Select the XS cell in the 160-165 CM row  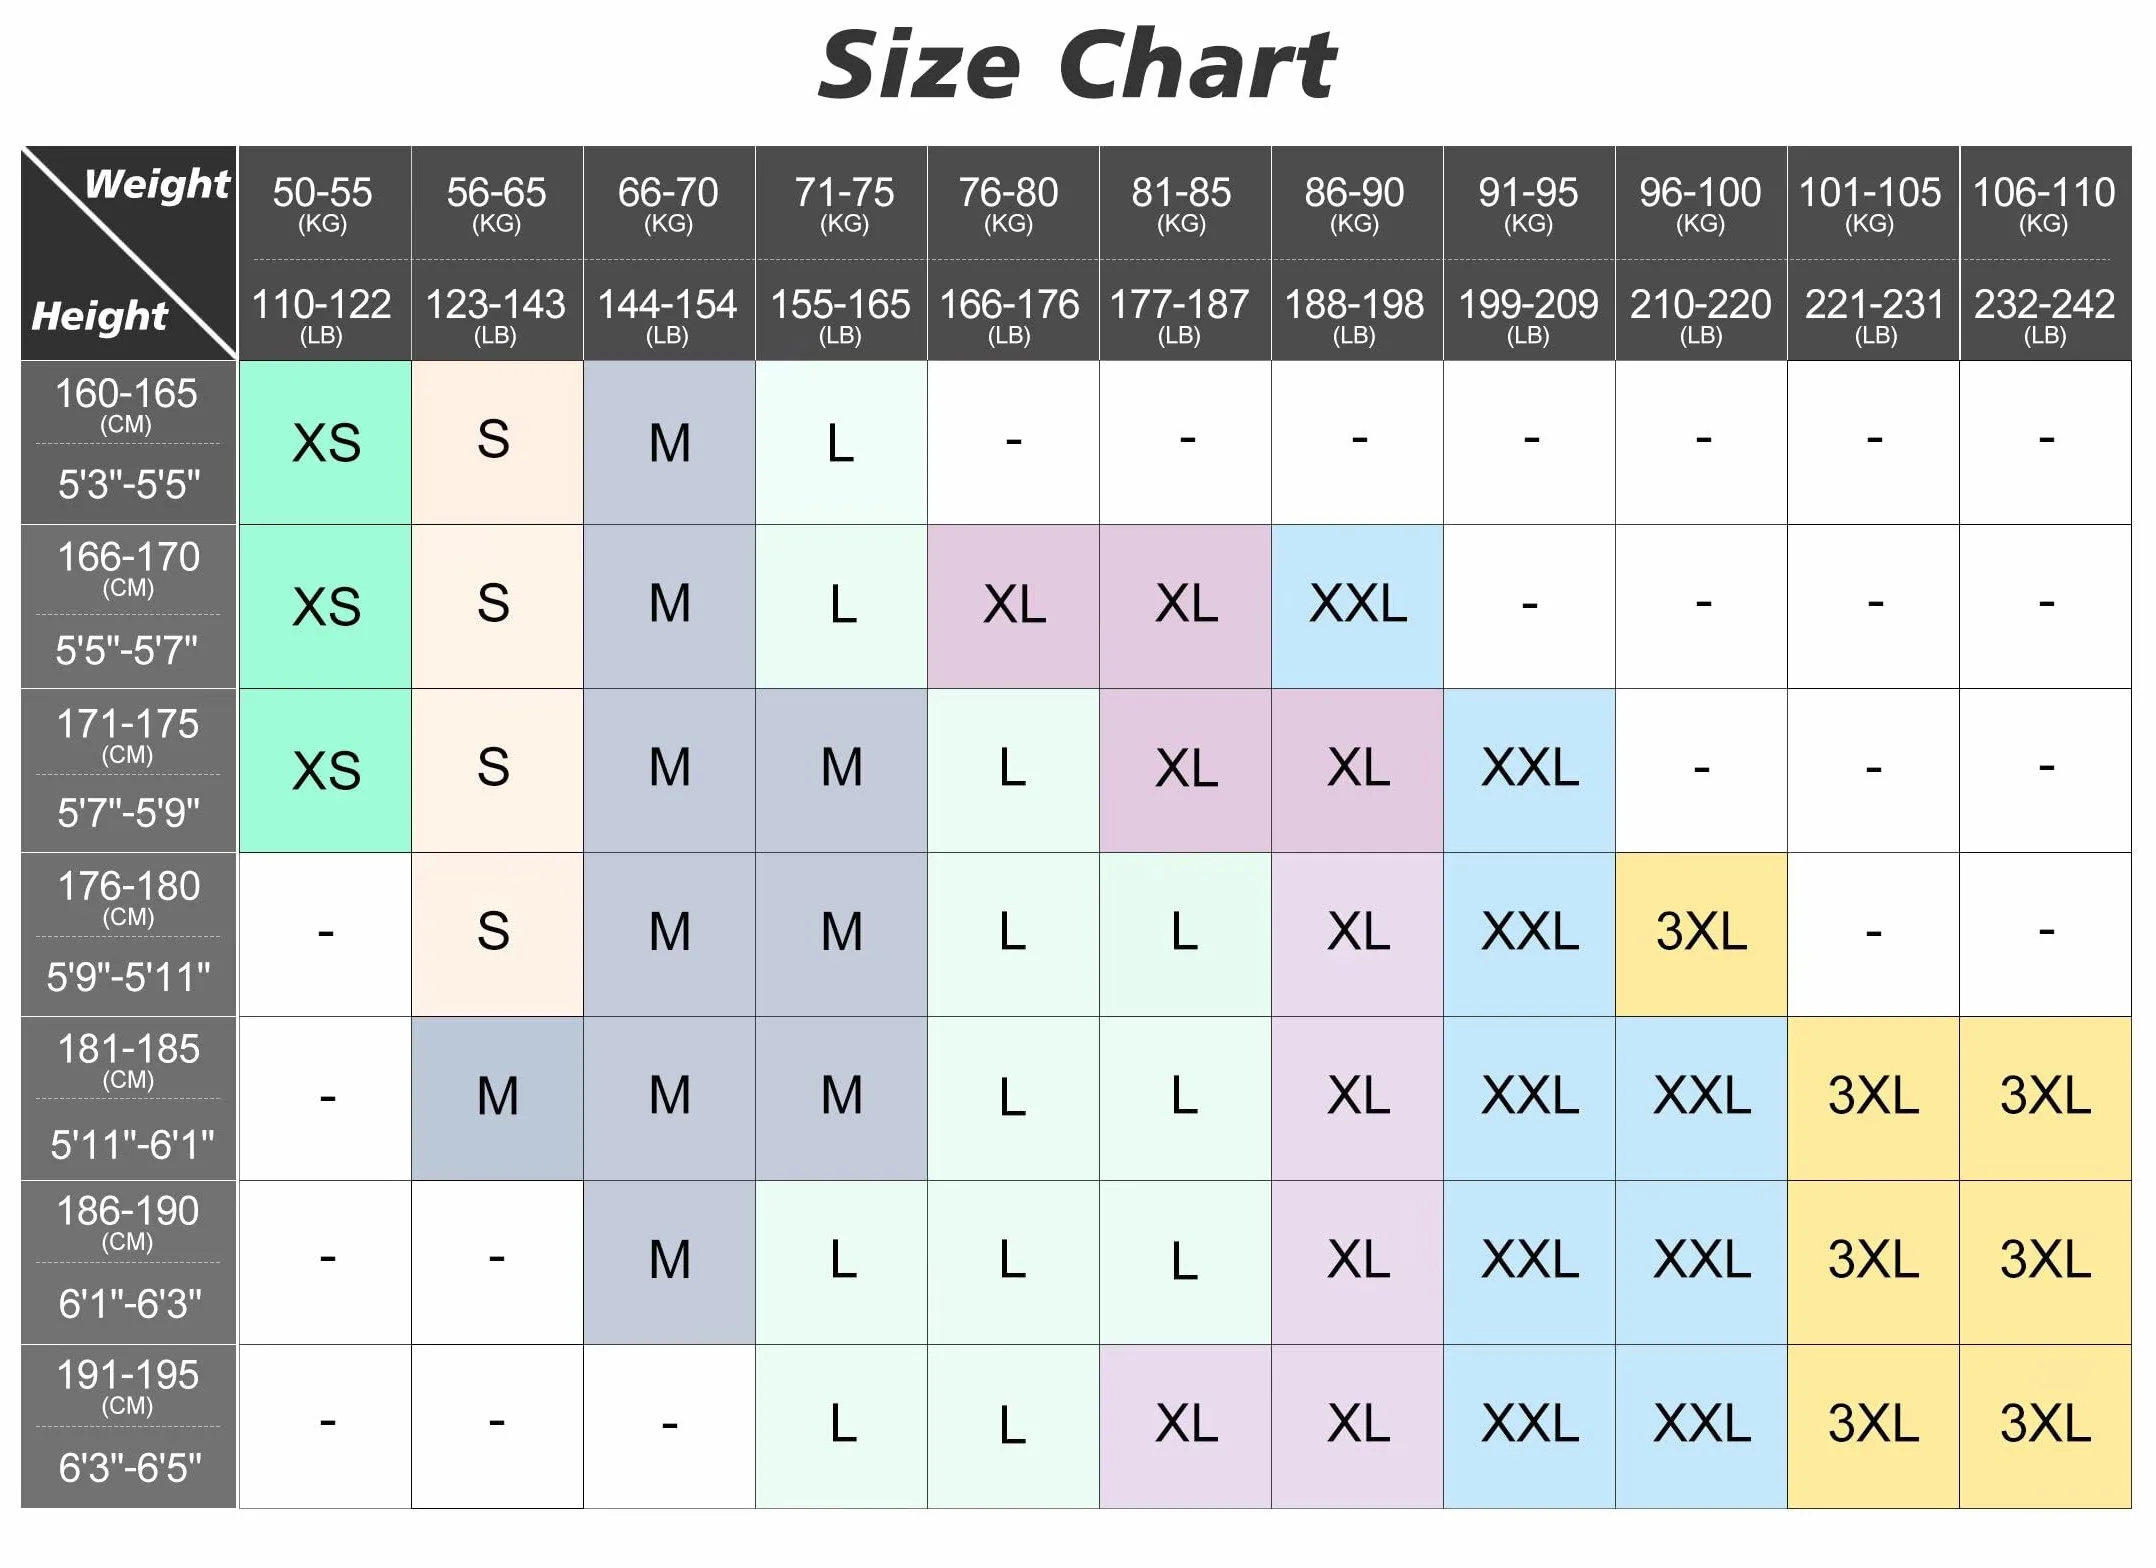(x=325, y=442)
